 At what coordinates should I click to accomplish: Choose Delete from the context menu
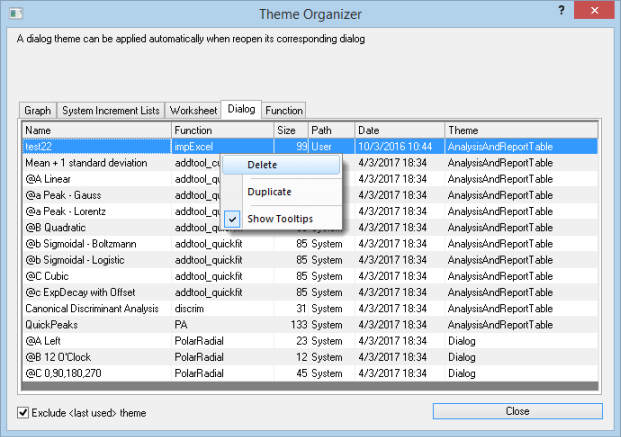coord(262,165)
